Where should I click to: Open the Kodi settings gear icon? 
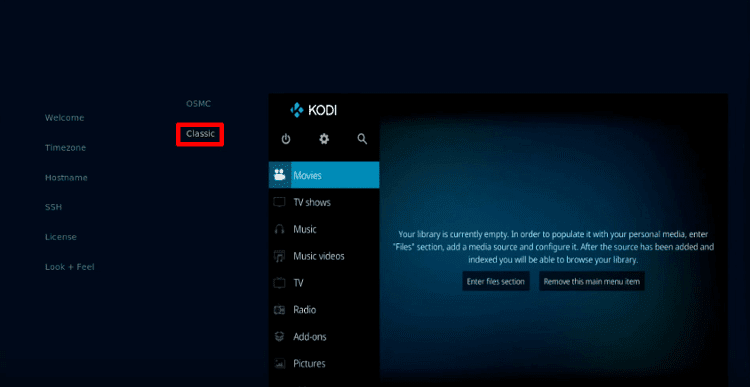point(324,139)
